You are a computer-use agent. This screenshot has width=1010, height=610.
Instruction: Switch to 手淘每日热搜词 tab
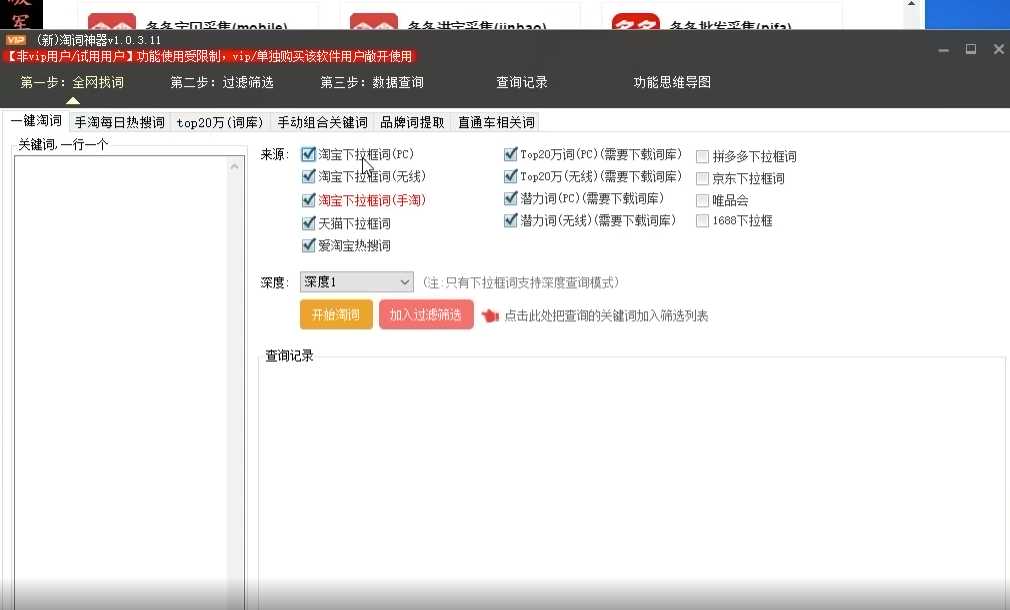(120, 122)
